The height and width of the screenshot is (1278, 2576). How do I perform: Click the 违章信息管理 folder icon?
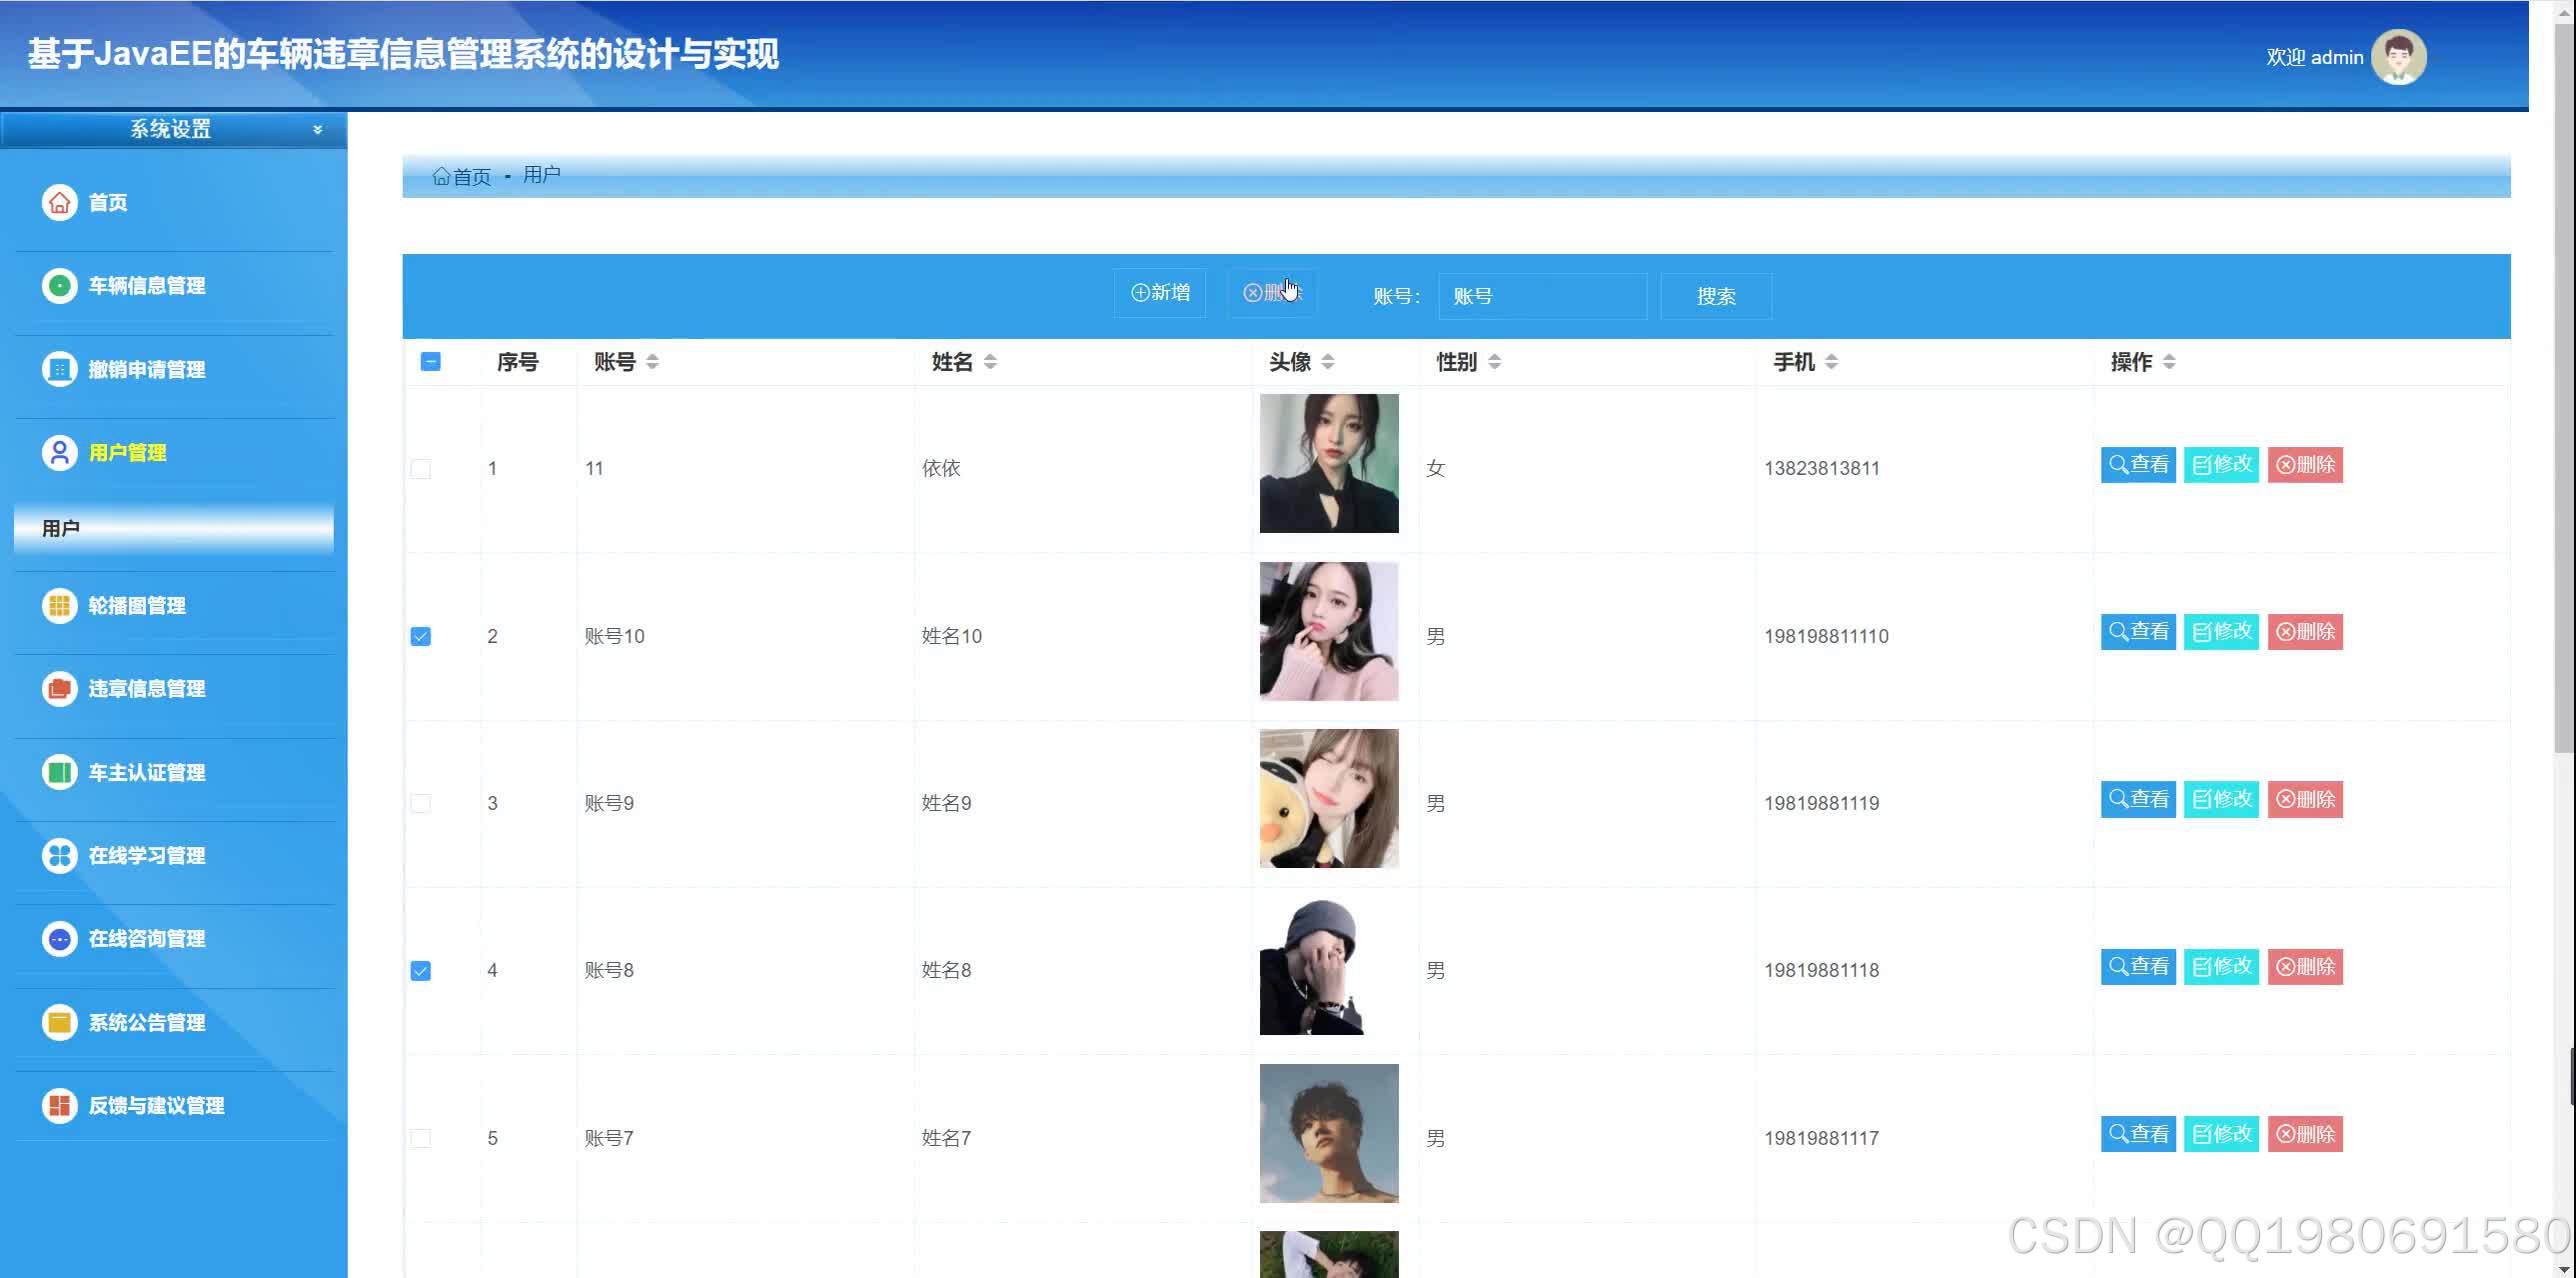(60, 689)
